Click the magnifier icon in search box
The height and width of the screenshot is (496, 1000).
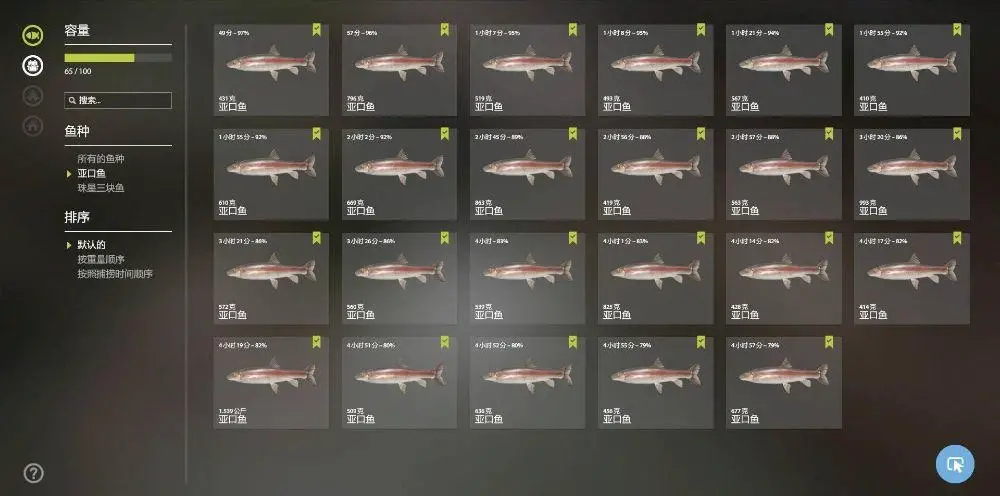[x=72, y=101]
